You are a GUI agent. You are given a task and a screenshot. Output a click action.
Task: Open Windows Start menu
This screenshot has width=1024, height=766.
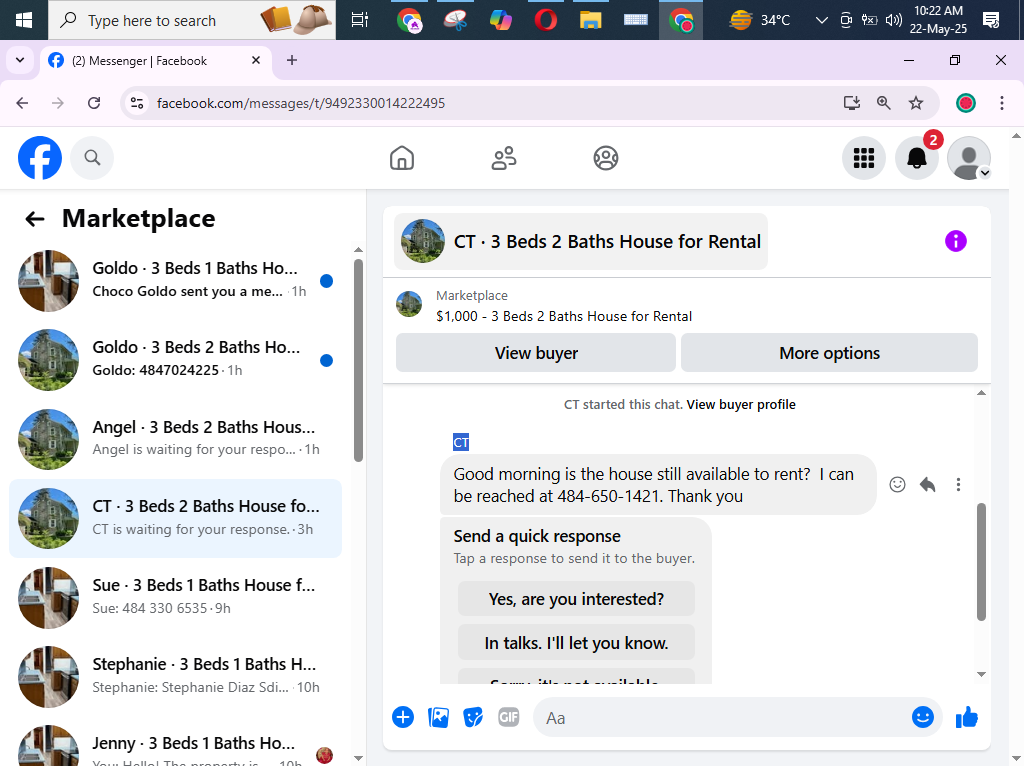(24, 20)
